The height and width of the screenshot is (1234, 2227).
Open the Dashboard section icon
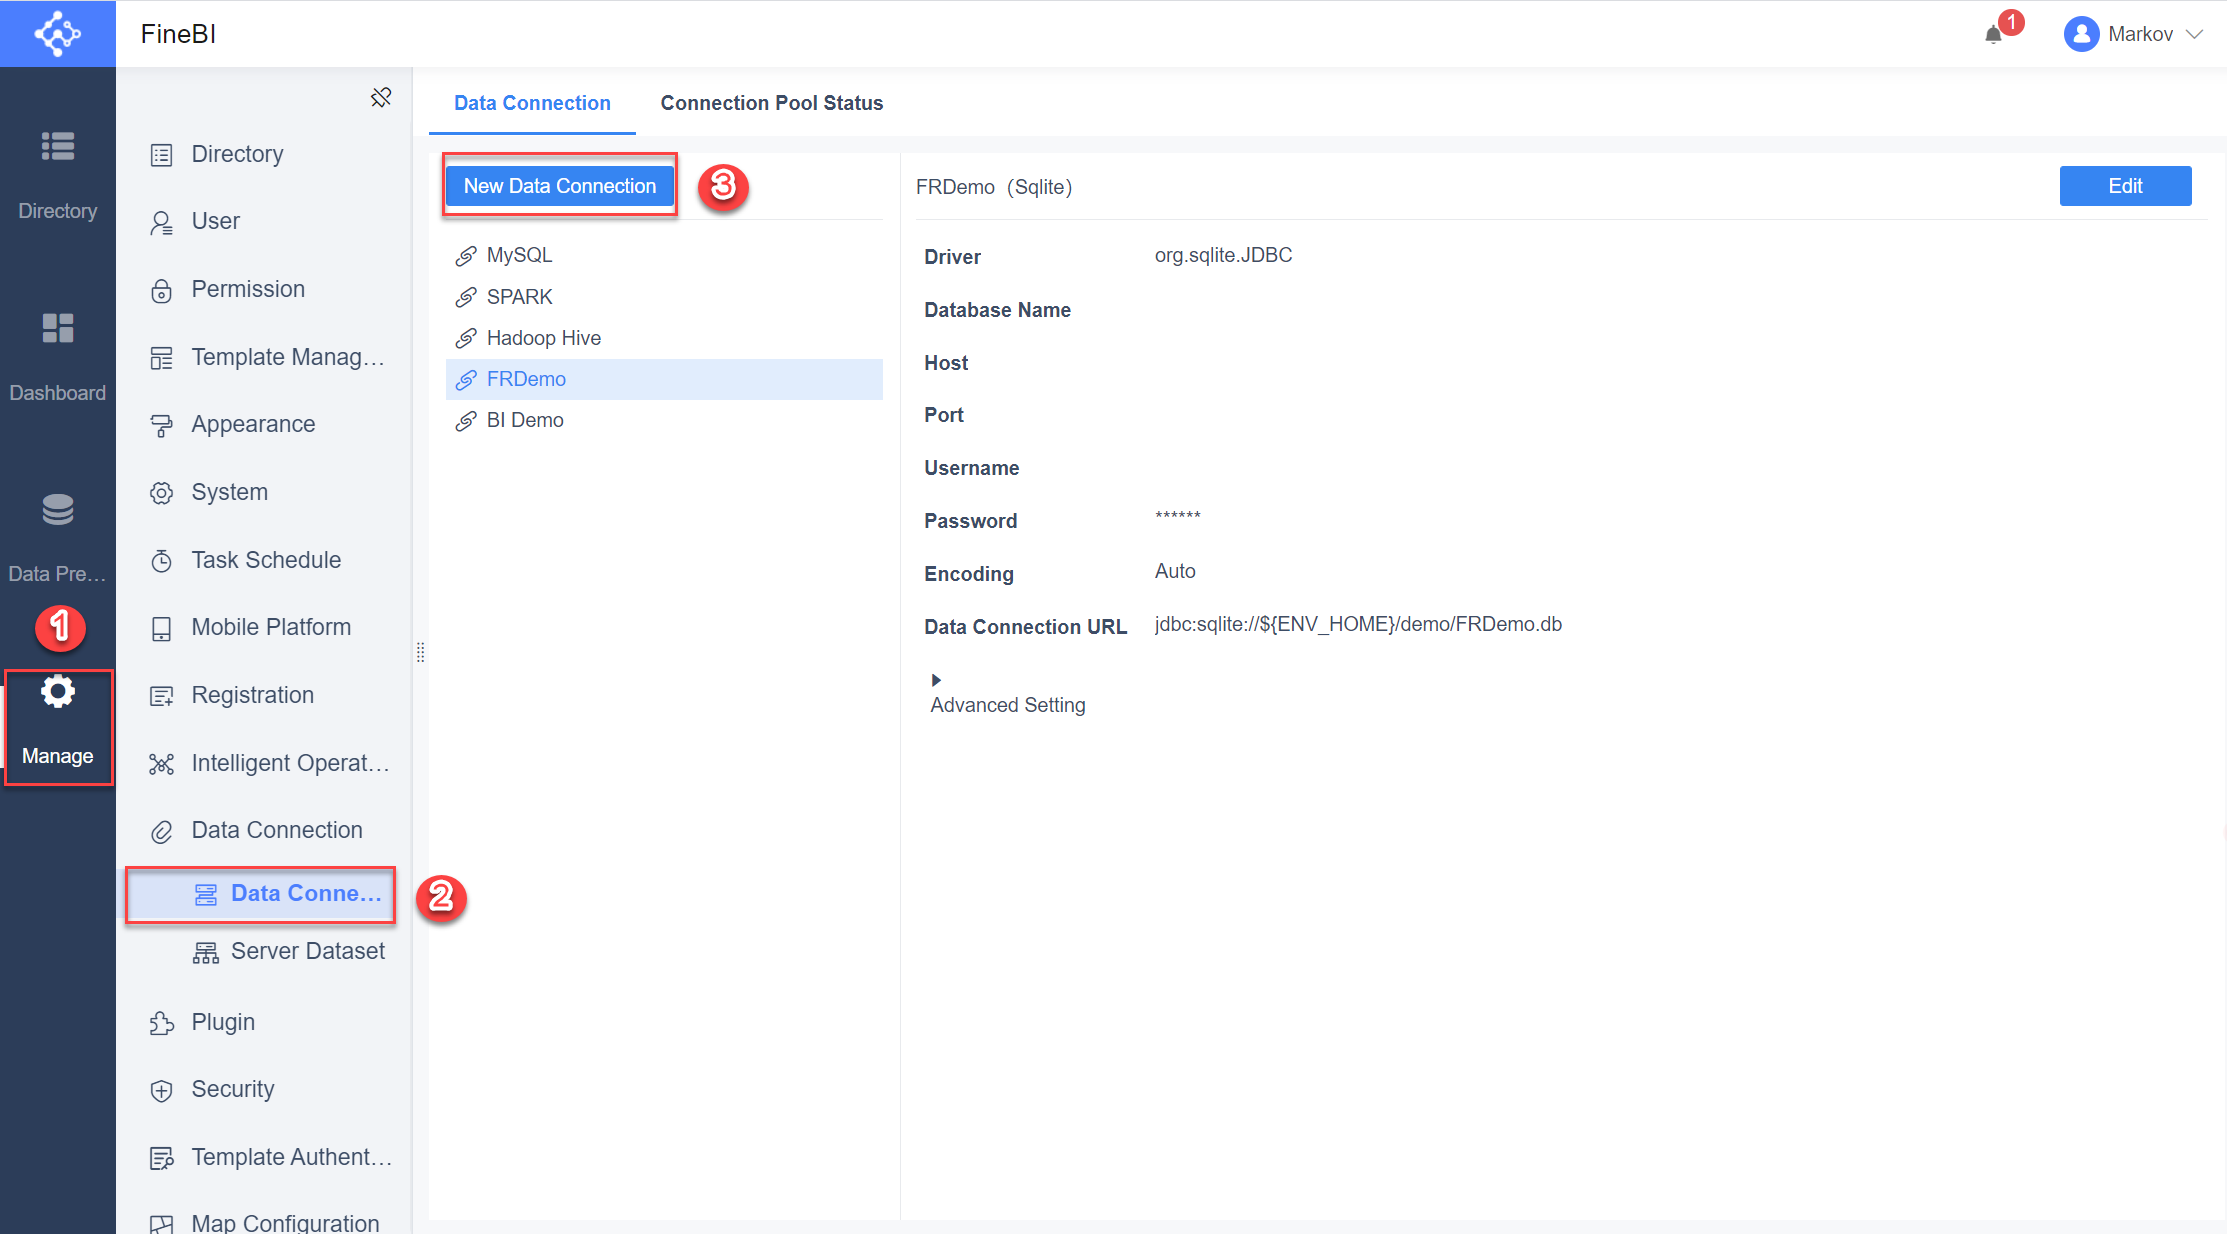click(x=57, y=328)
